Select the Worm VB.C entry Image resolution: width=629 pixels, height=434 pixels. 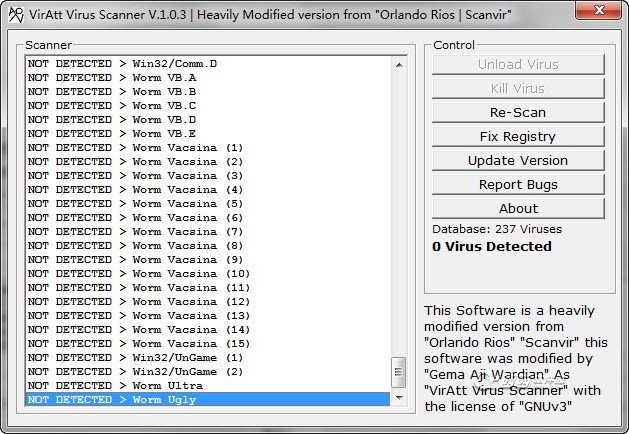point(208,106)
